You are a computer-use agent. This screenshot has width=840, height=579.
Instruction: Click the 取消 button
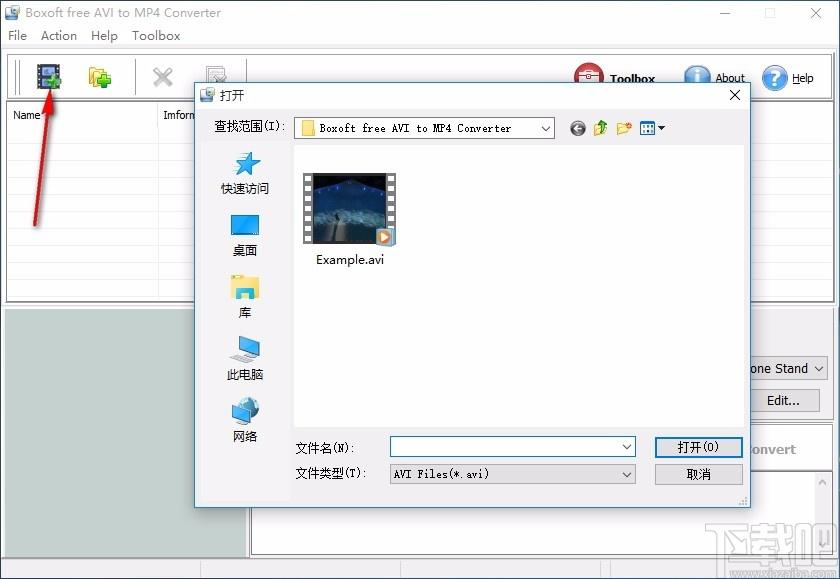pos(698,474)
